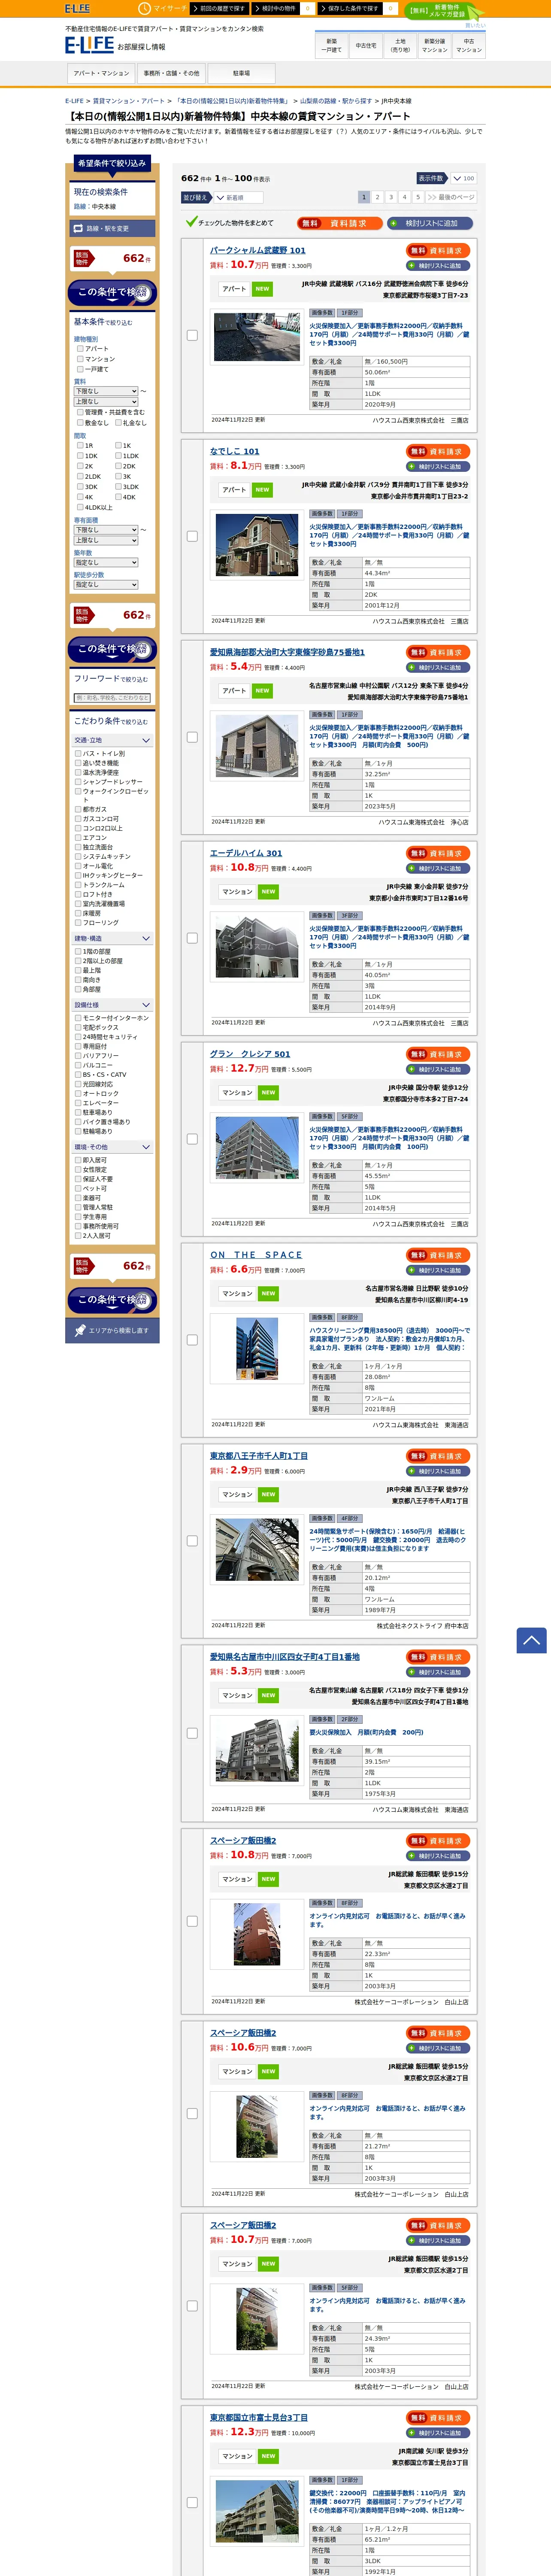Add グラン クレシア 501 to 検討リスト
This screenshot has width=551, height=2576.
(x=438, y=1069)
